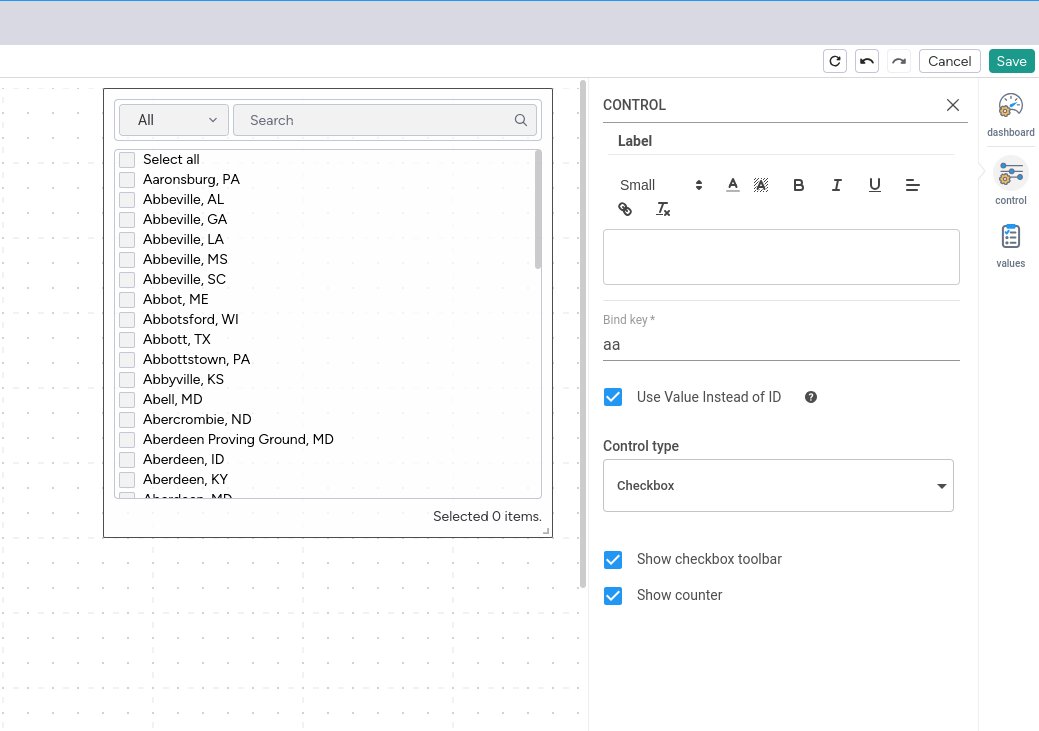1039x731 pixels.
Task: Apply underline formatting
Action: 874,185
